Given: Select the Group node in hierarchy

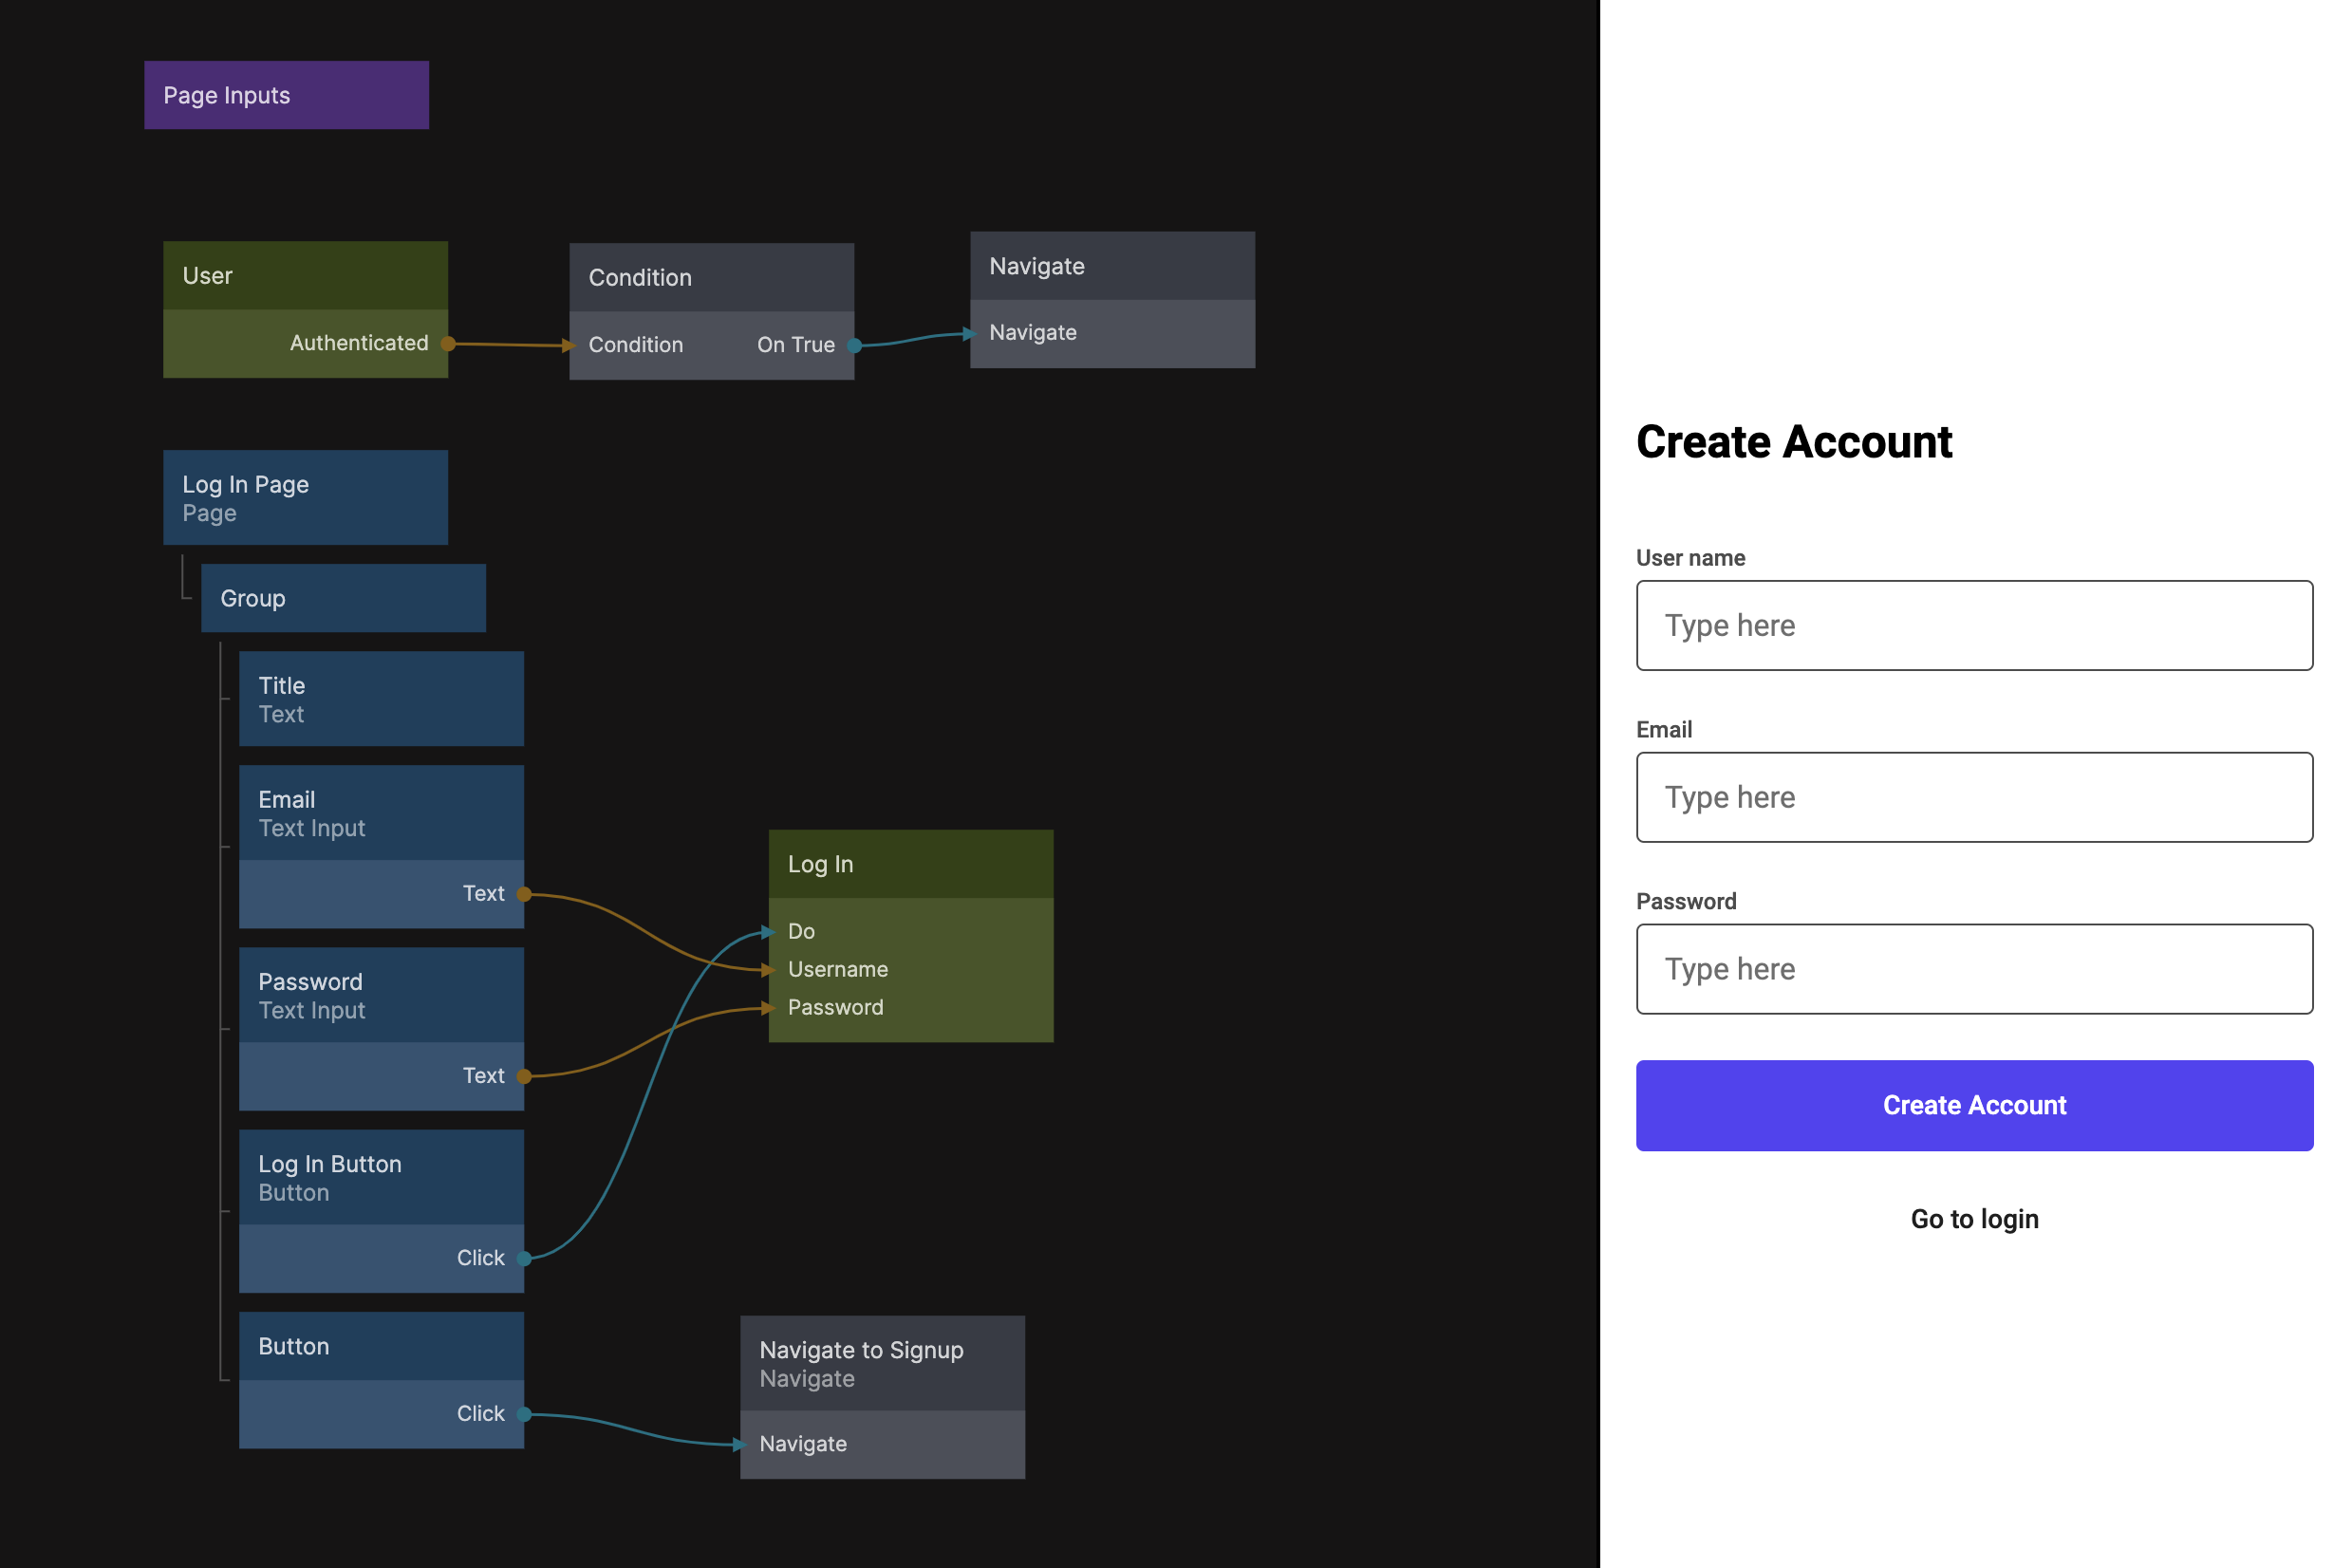Looking at the screenshot, I should (x=343, y=598).
